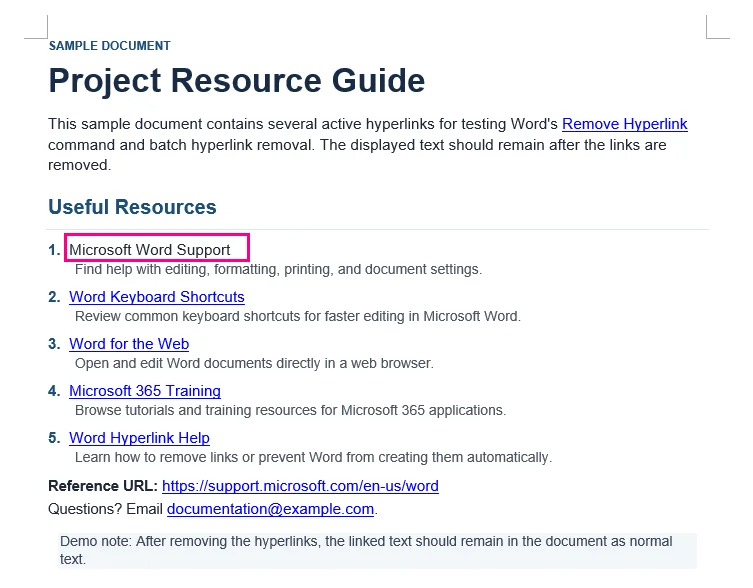Follow the Microsoft 365 Training link
753x588 pixels.
(145, 391)
